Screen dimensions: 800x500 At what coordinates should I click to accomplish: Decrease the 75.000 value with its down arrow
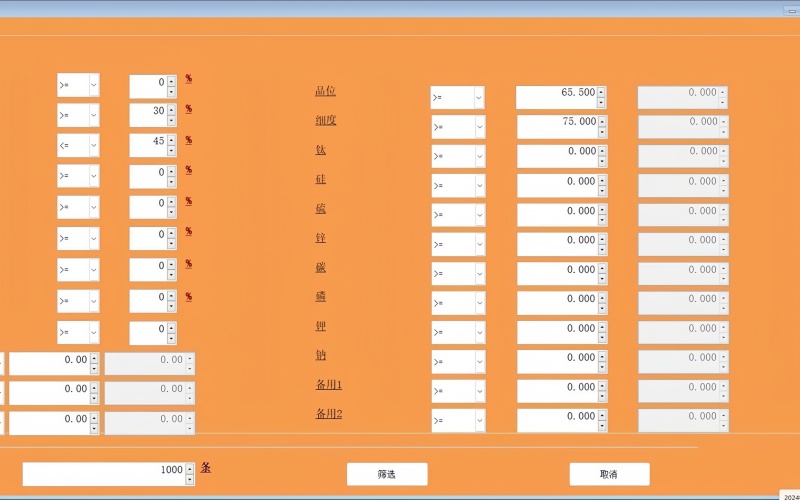point(601,132)
